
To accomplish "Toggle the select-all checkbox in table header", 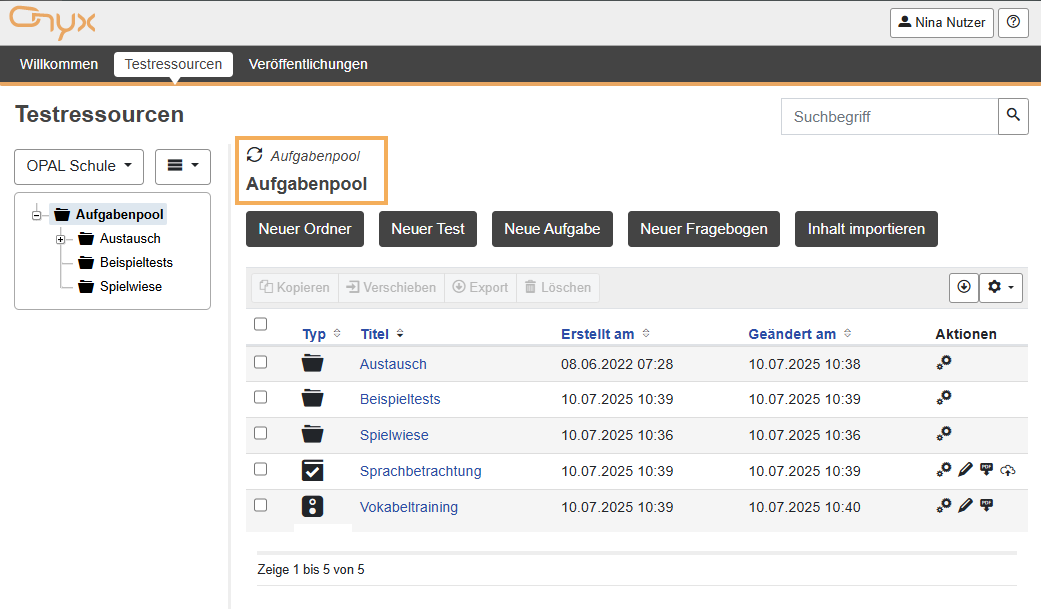I will pos(261,324).
